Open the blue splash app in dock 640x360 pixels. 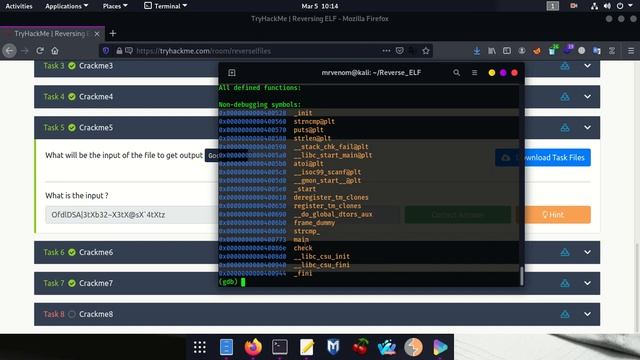click(387, 347)
